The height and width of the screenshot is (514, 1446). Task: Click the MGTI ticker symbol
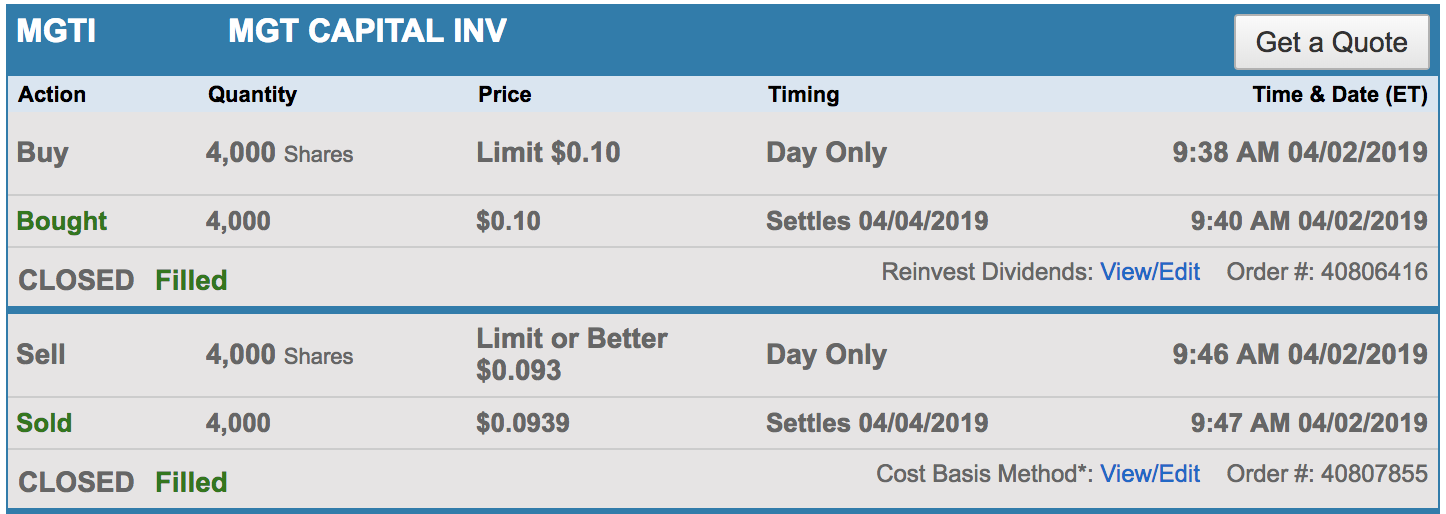tap(56, 32)
